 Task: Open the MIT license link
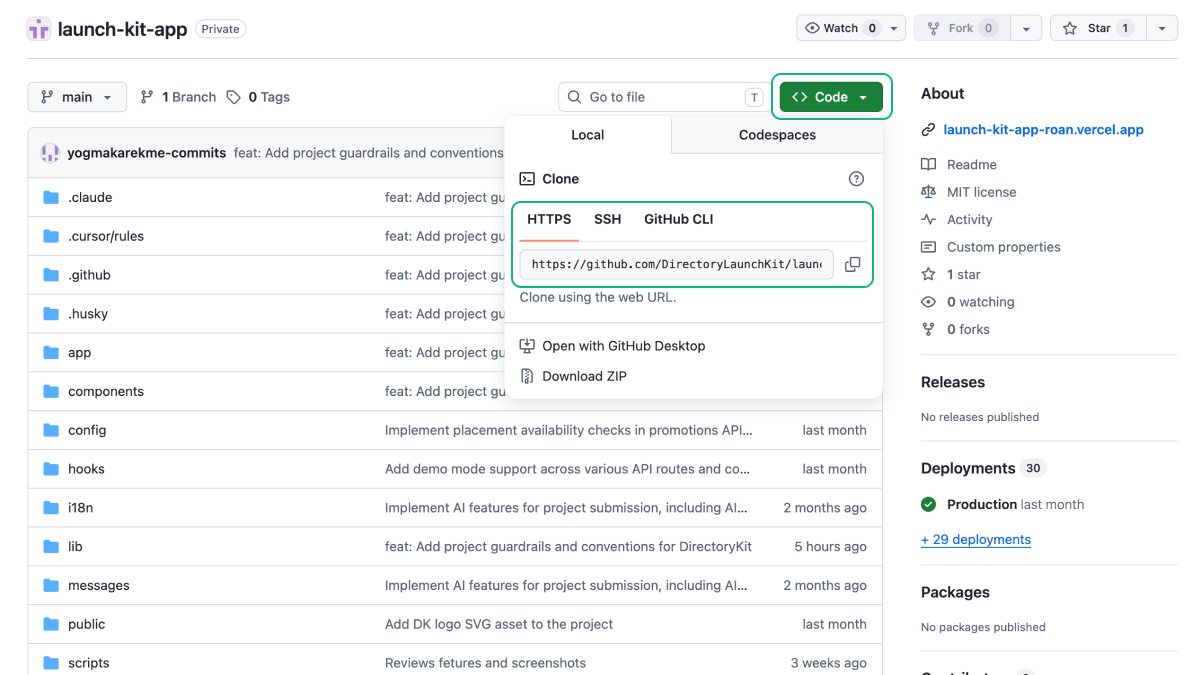click(x=981, y=192)
